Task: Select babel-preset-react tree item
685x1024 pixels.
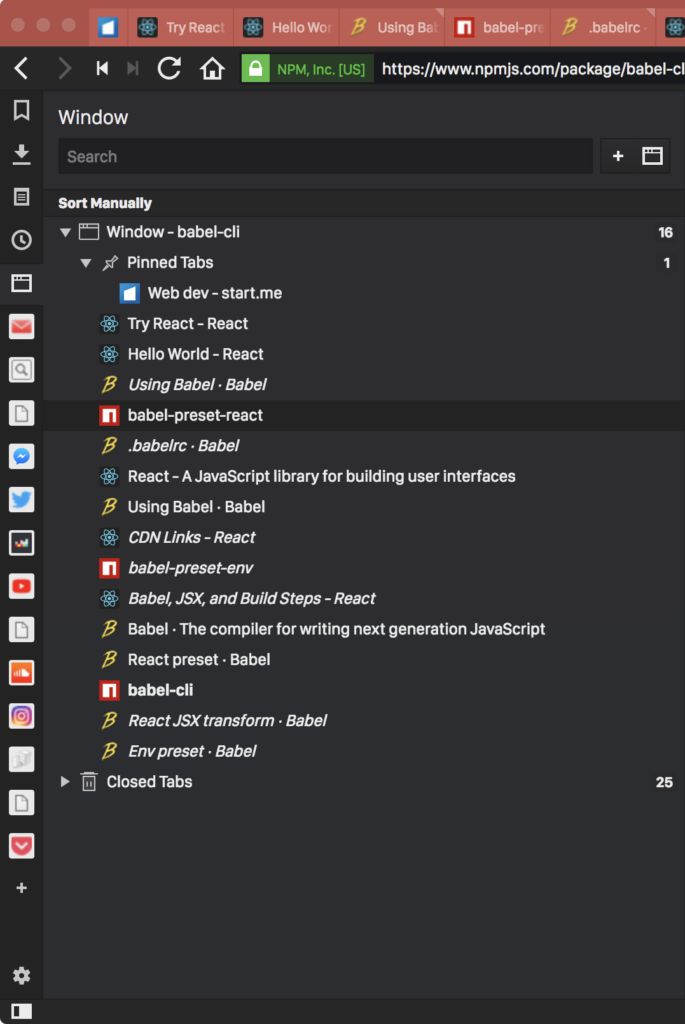Action: click(364, 415)
